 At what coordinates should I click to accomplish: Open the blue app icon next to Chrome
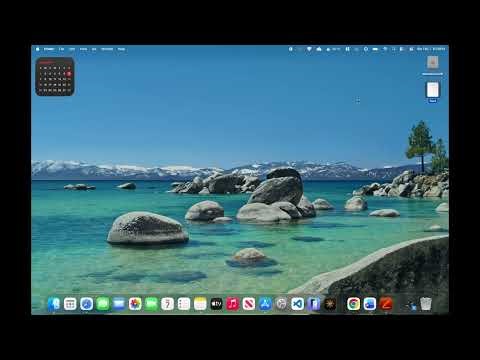click(370, 304)
